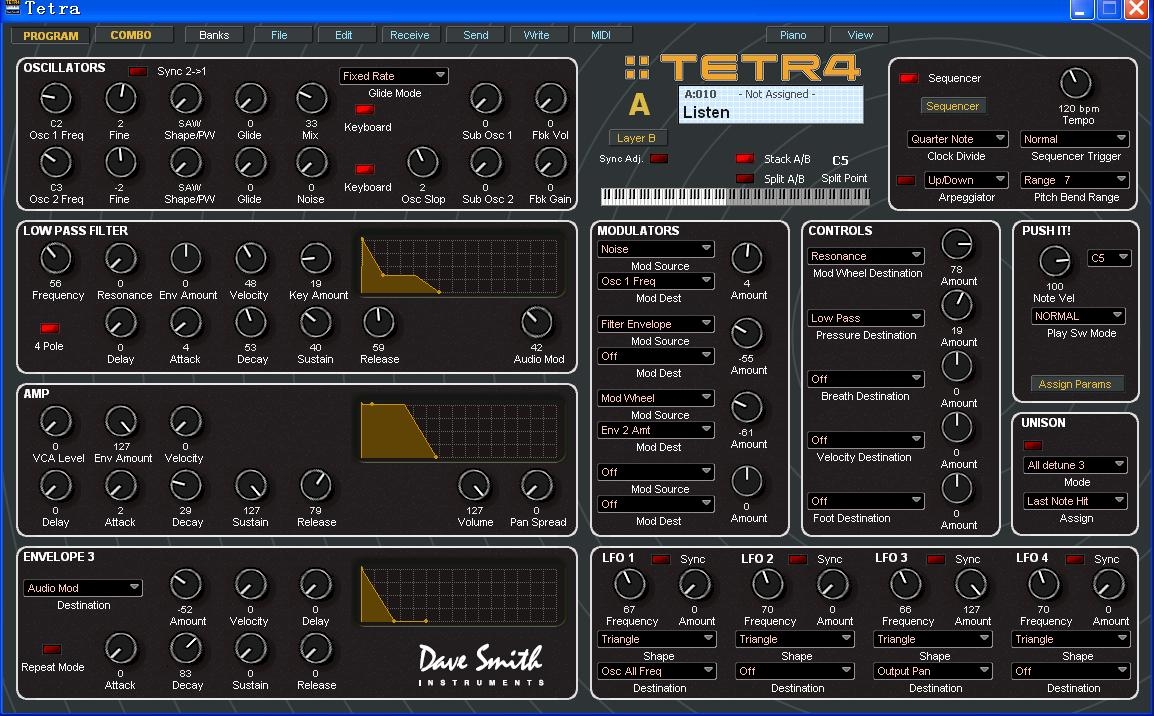The image size is (1154, 716).
Task: Click the Sequencer button
Action: click(952, 106)
